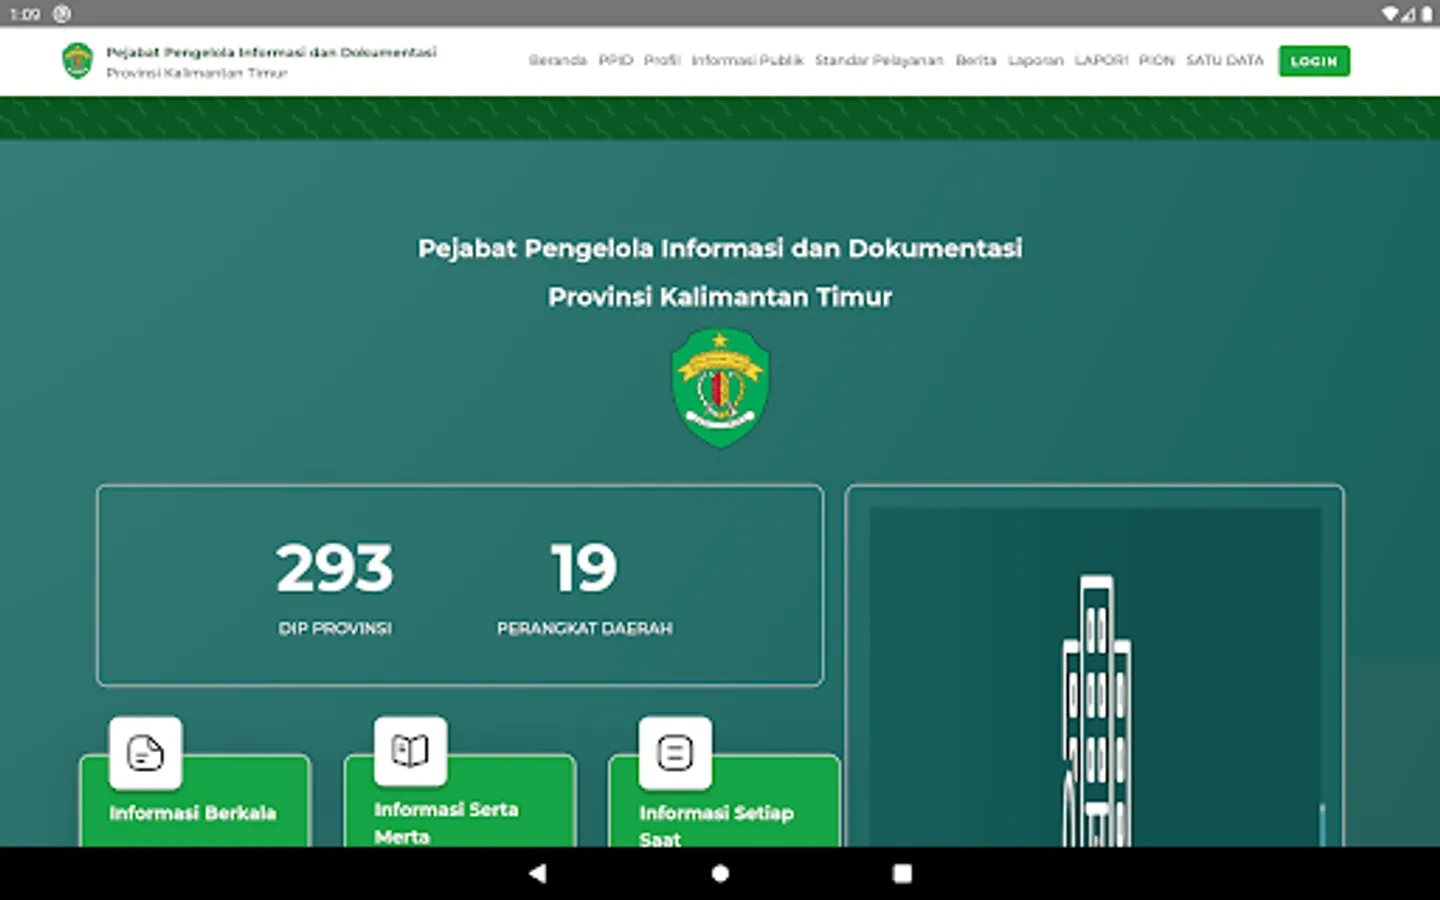Select the Informasi Serta Merta book icon
This screenshot has width=1440, height=900.
click(x=410, y=748)
